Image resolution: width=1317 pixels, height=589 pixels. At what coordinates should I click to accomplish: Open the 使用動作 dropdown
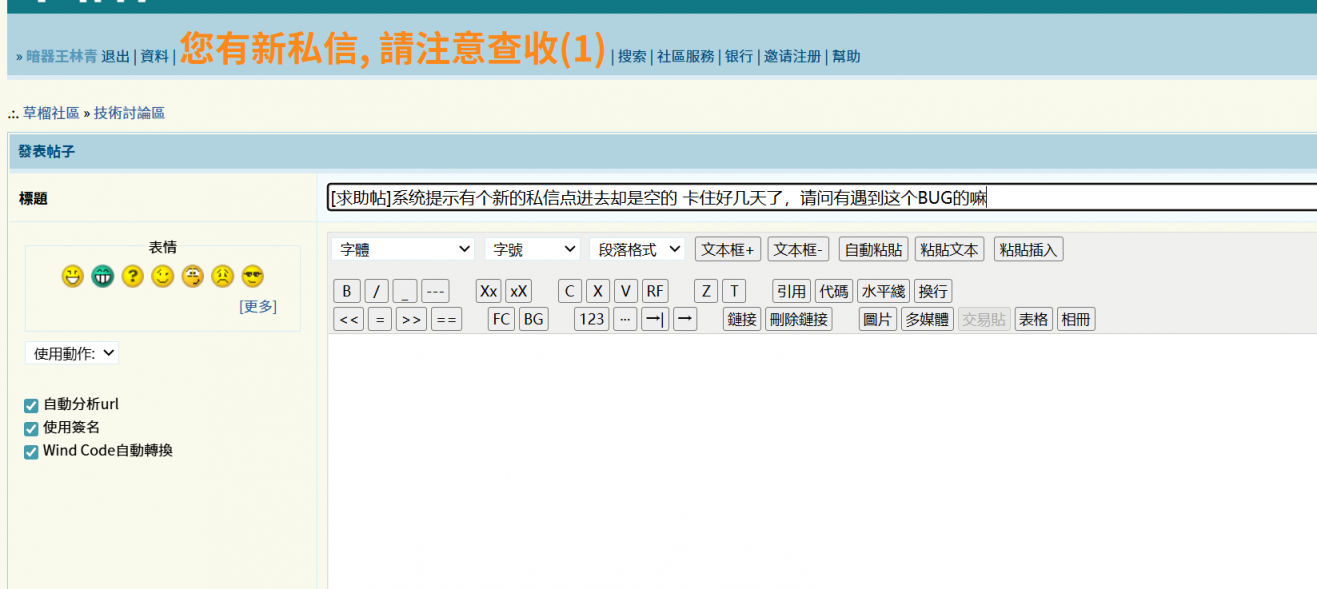pos(72,353)
